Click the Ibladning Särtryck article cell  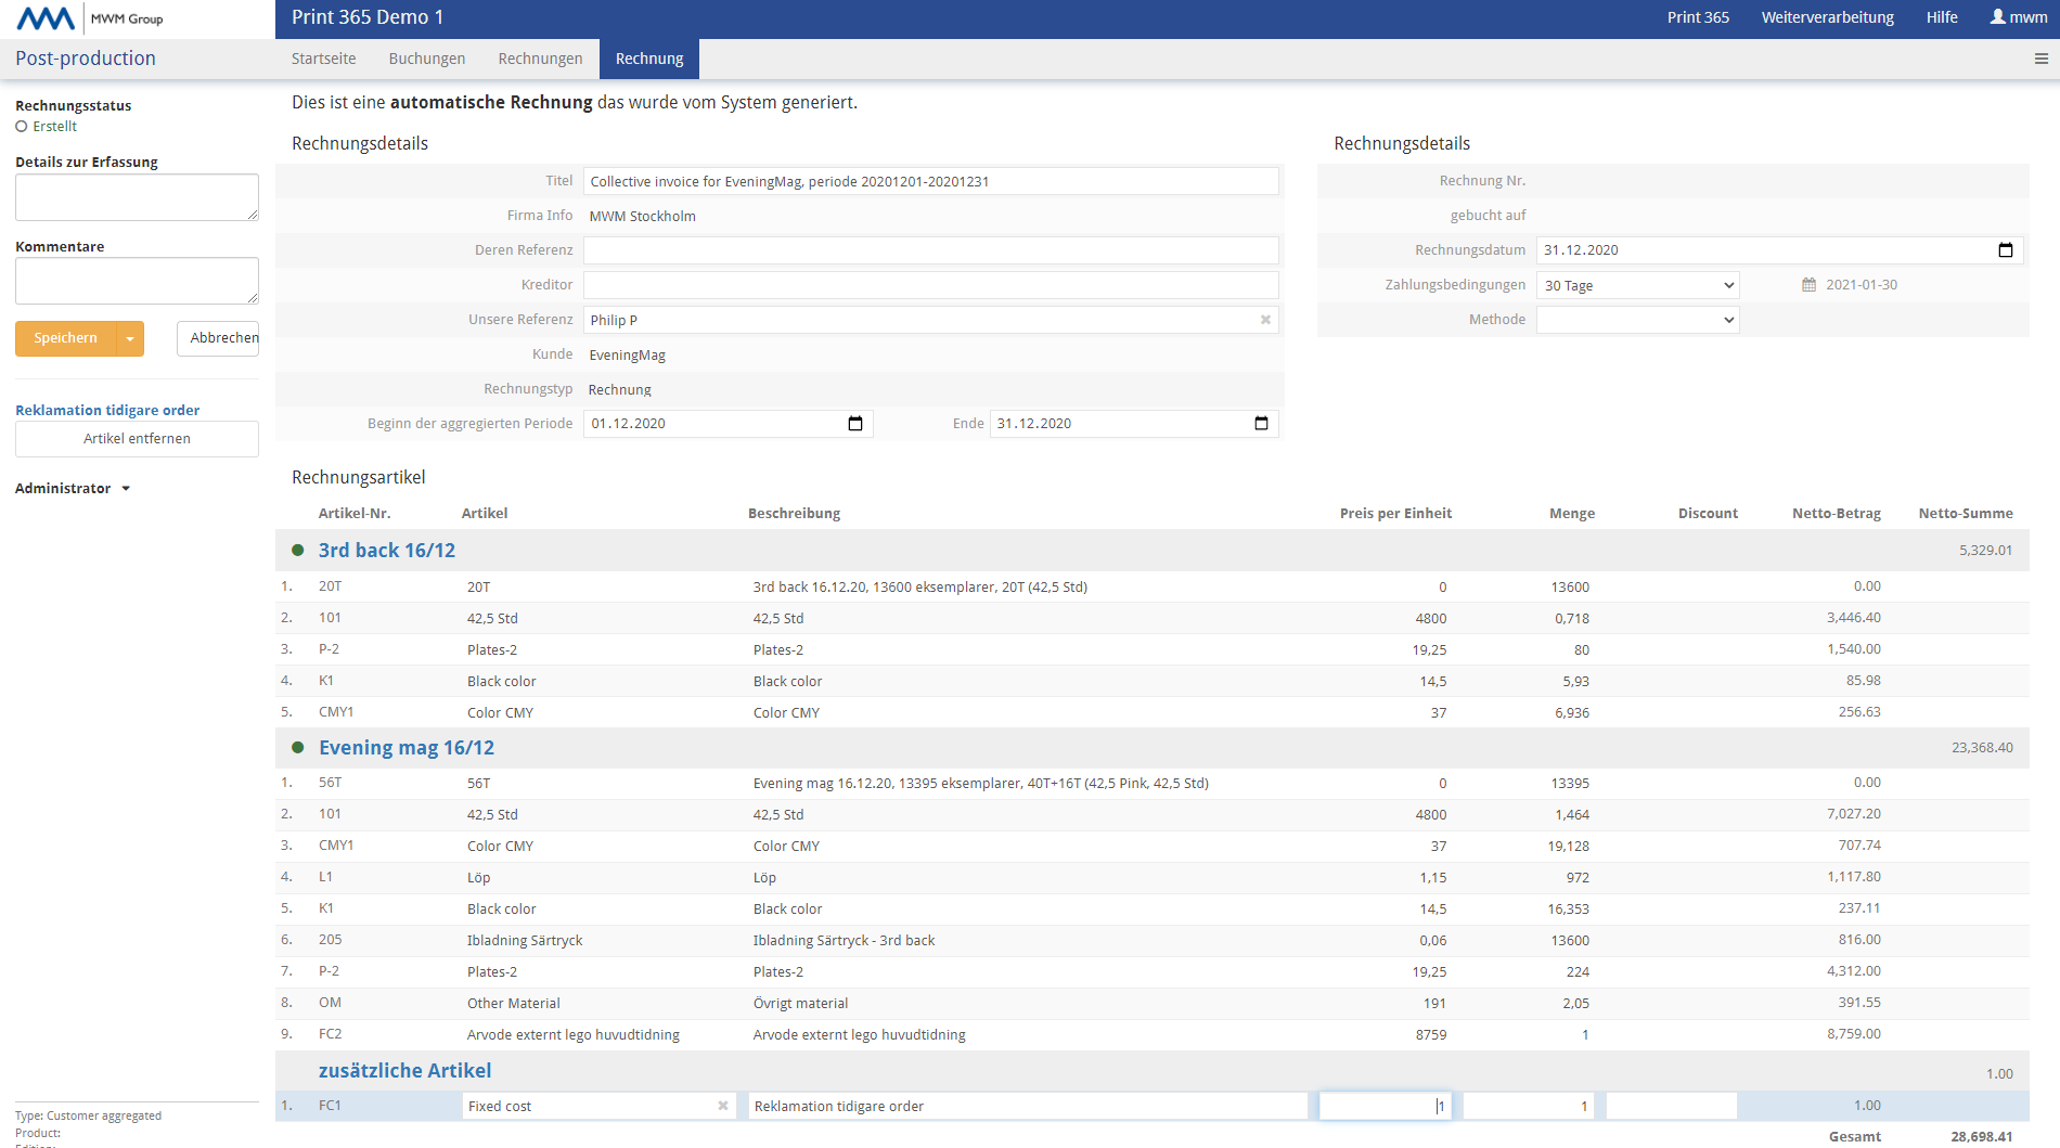click(524, 940)
